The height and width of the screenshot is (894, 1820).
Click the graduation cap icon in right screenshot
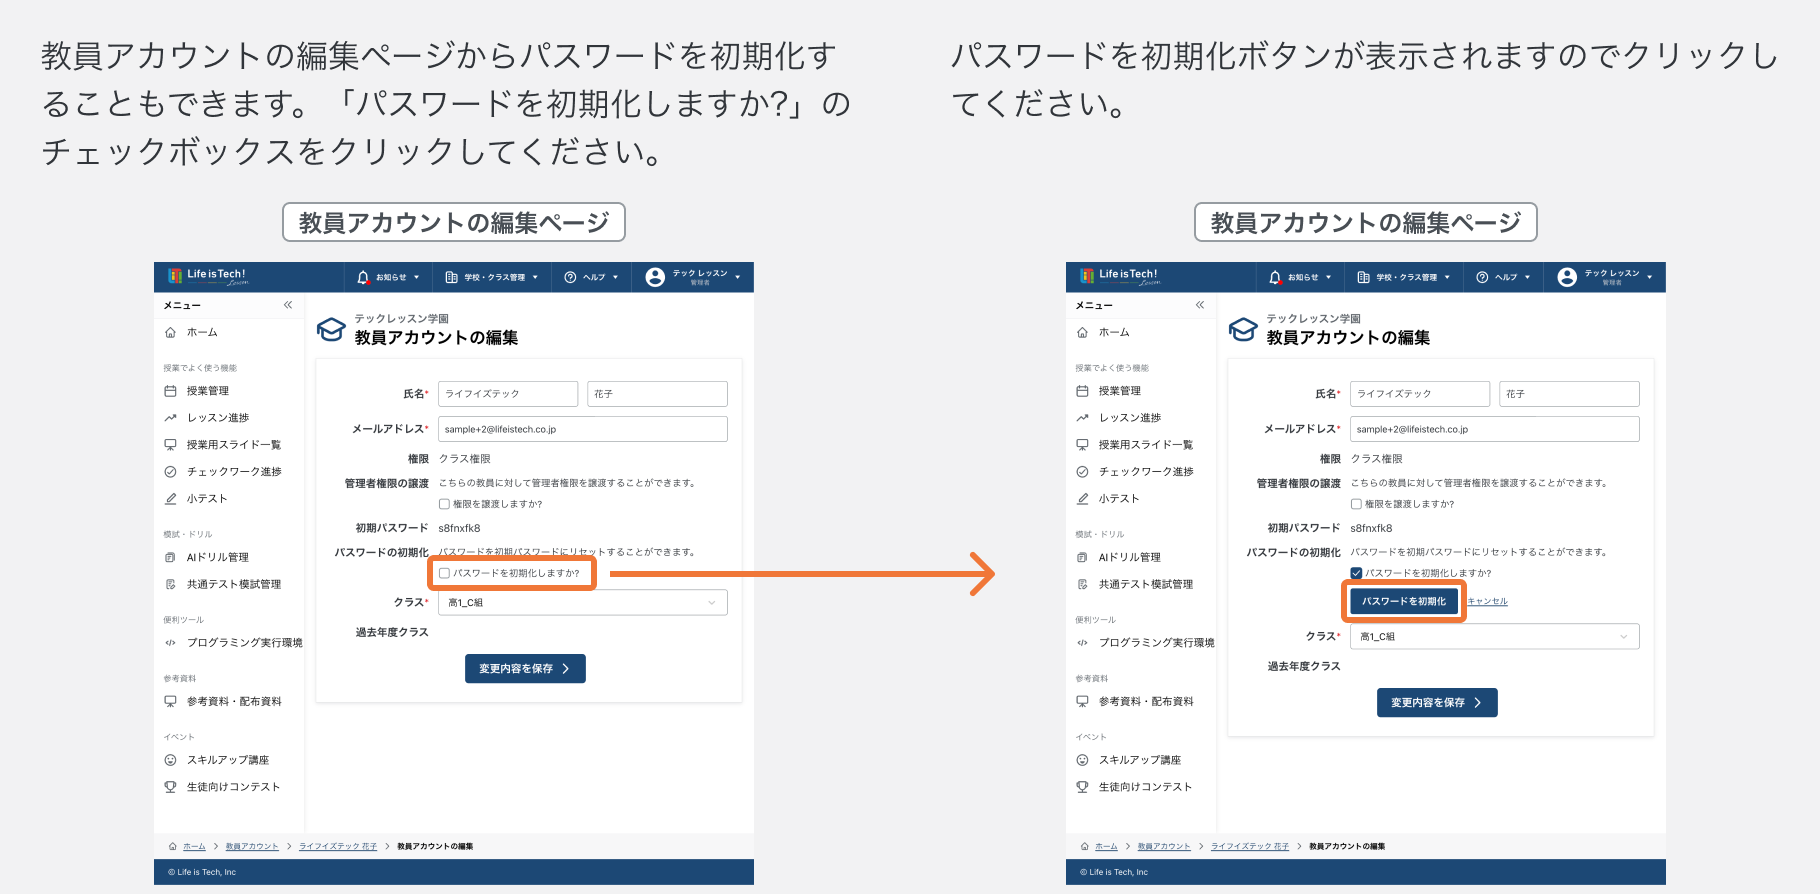point(1243,329)
